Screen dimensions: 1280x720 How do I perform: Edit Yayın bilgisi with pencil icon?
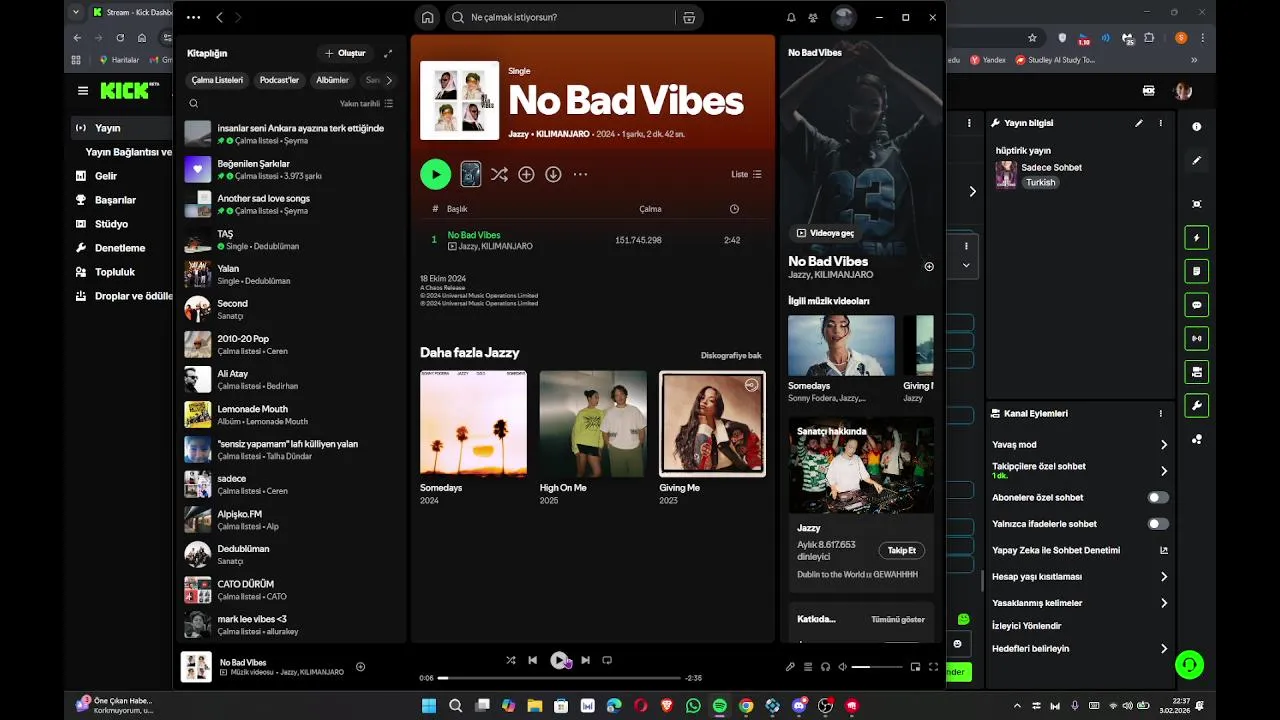pos(1139,123)
